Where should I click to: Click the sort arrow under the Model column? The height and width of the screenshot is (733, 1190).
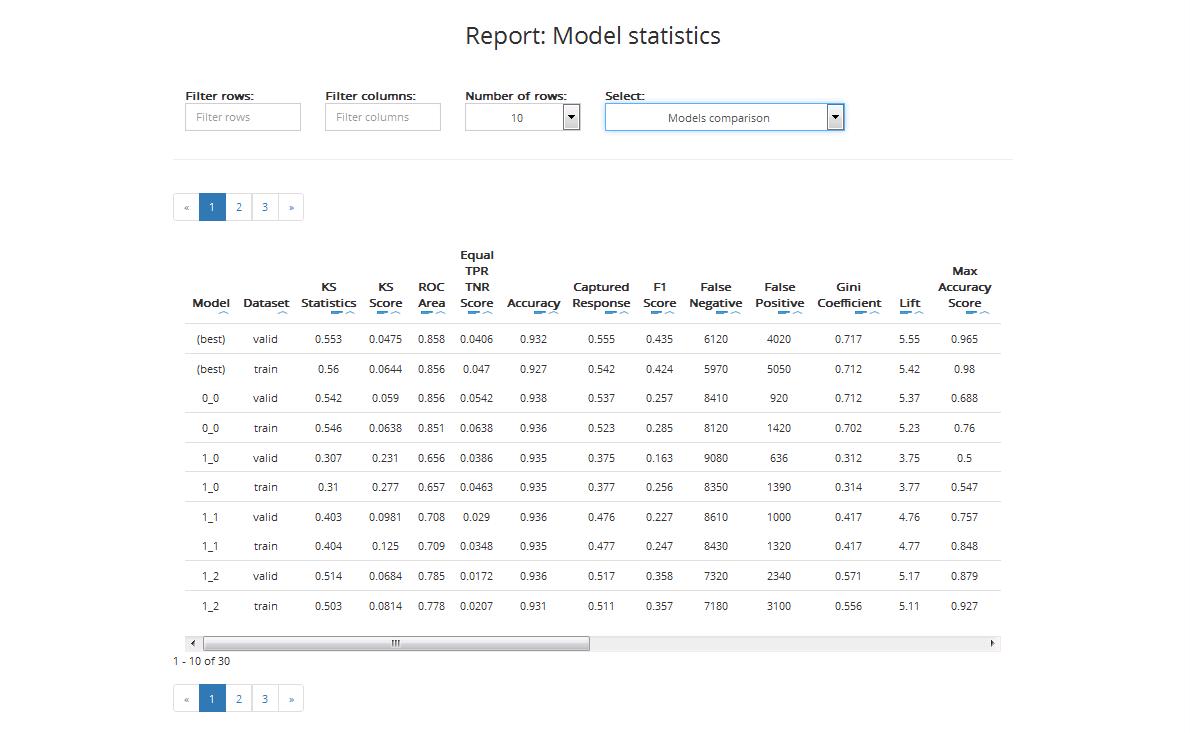[223, 314]
